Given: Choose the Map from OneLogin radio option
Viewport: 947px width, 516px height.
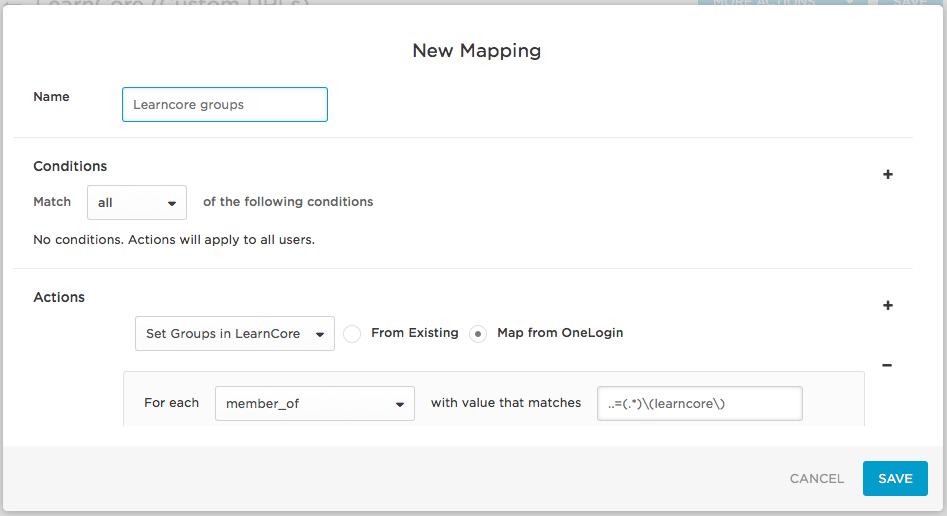Looking at the screenshot, I should pos(478,334).
